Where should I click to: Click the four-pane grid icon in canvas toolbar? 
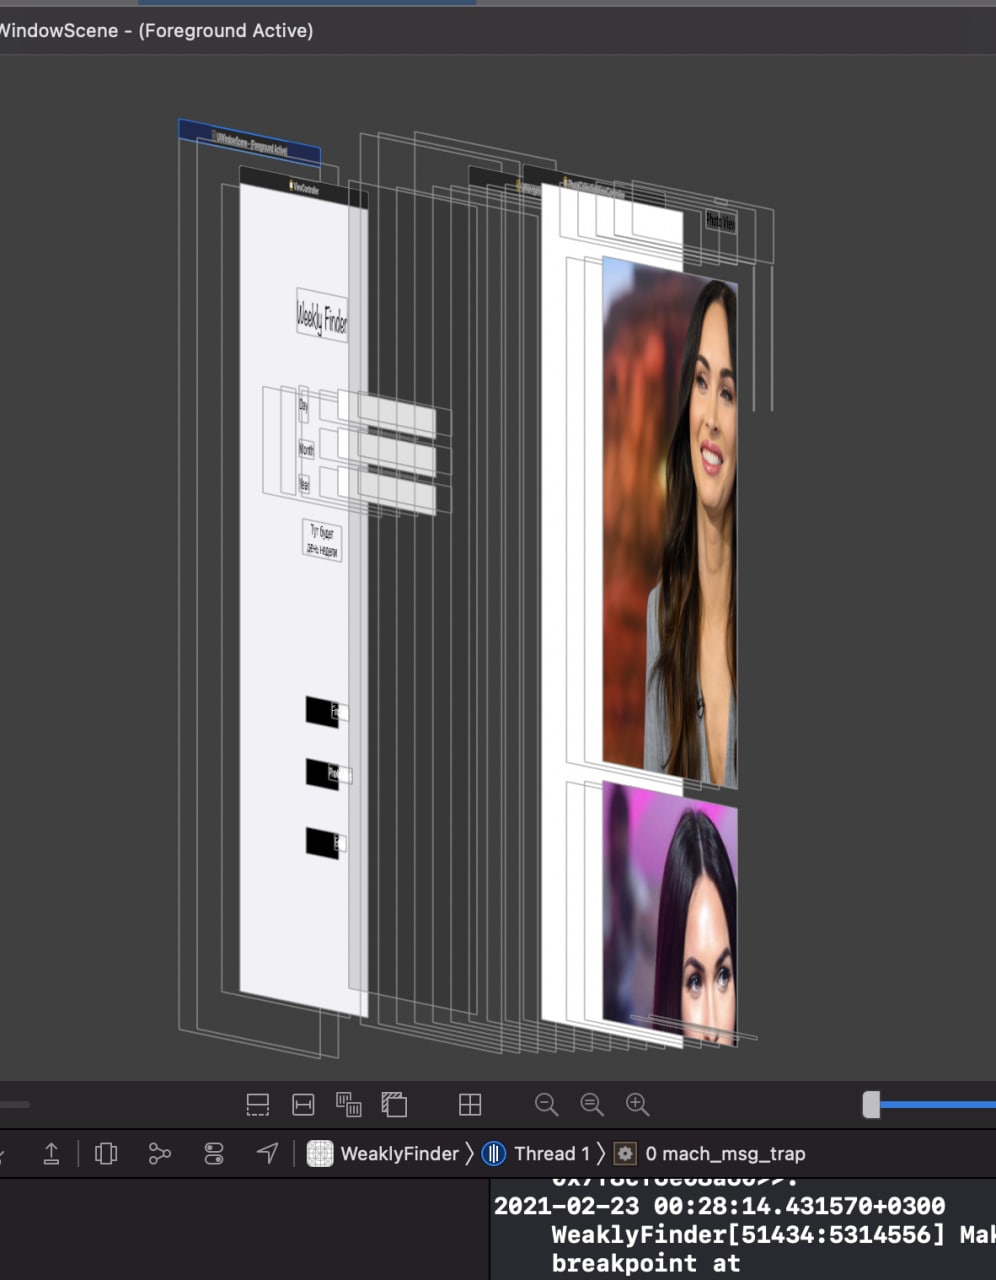[470, 1104]
